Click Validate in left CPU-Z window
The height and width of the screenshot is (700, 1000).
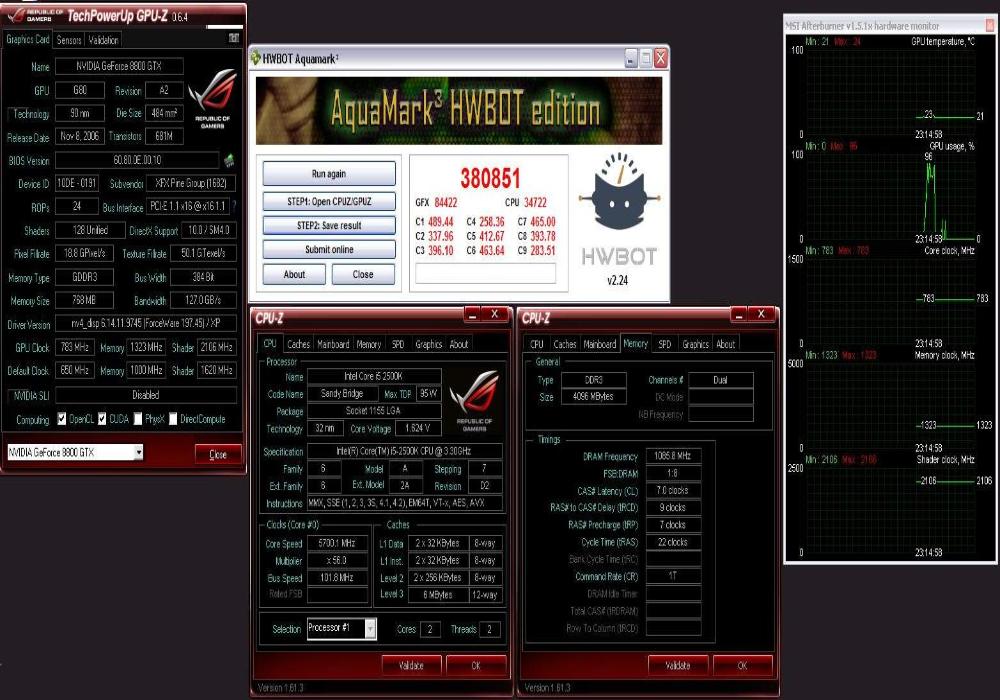411,666
